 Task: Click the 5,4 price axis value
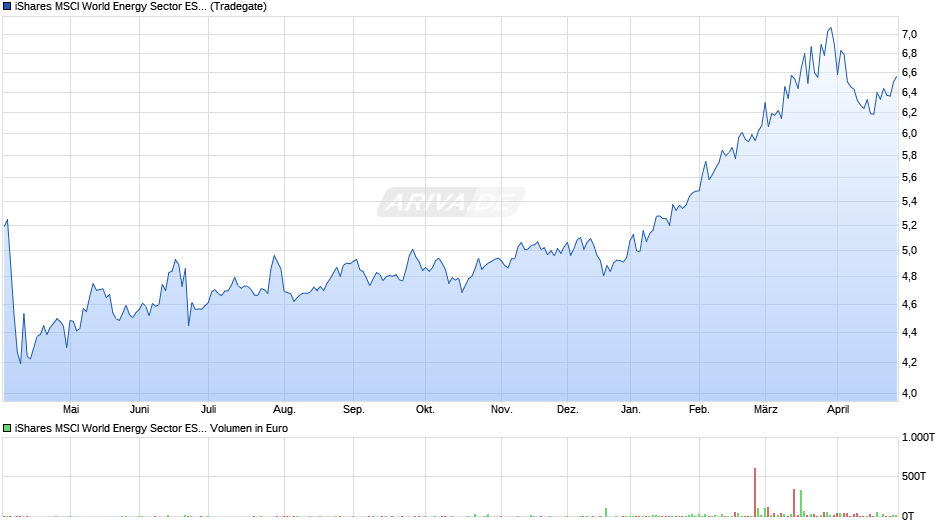click(909, 201)
